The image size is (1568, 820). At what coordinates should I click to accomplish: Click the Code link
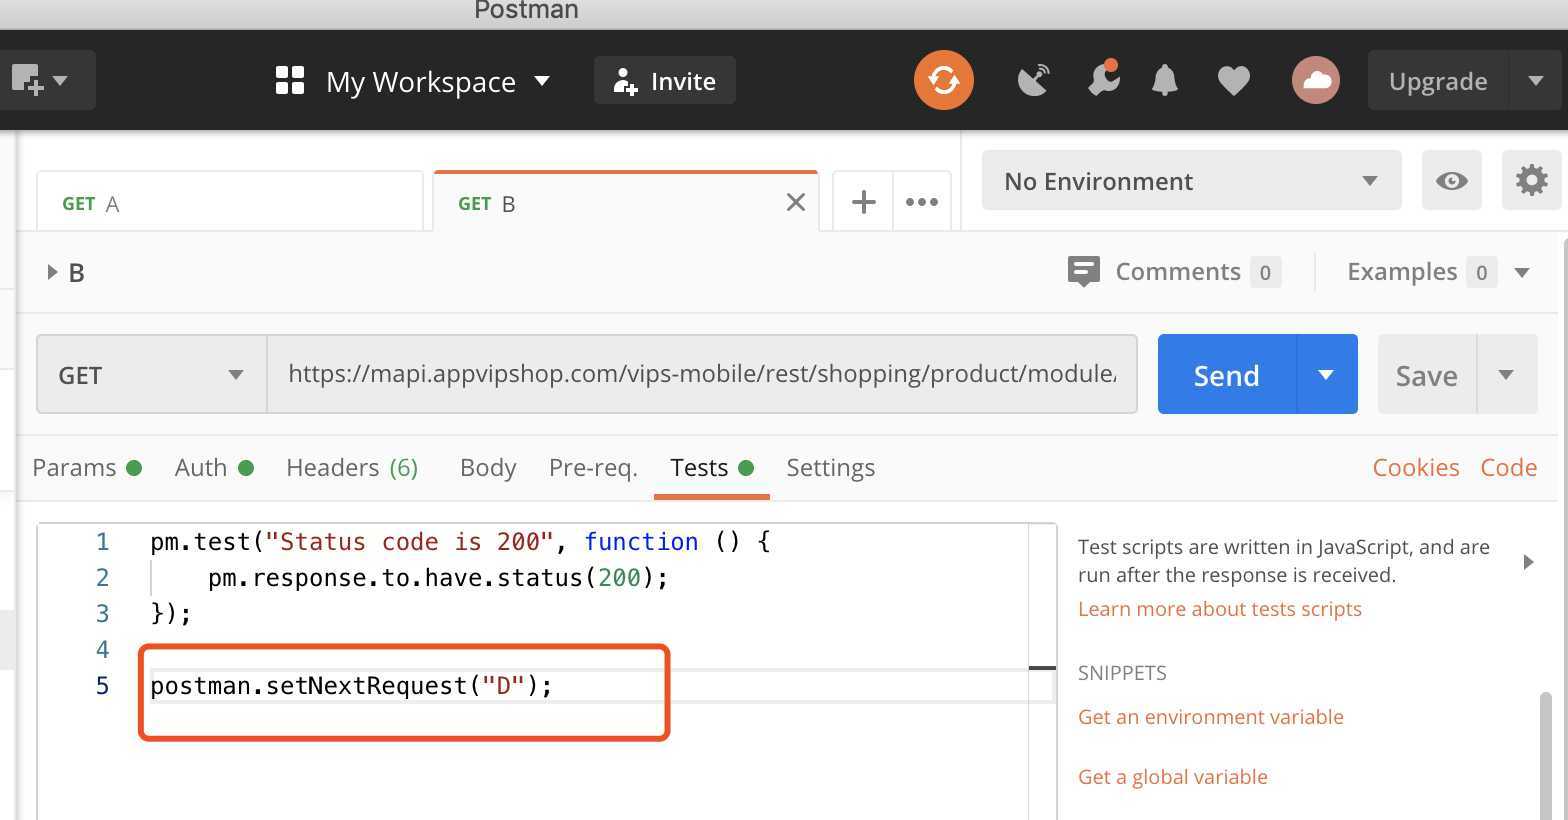1508,467
